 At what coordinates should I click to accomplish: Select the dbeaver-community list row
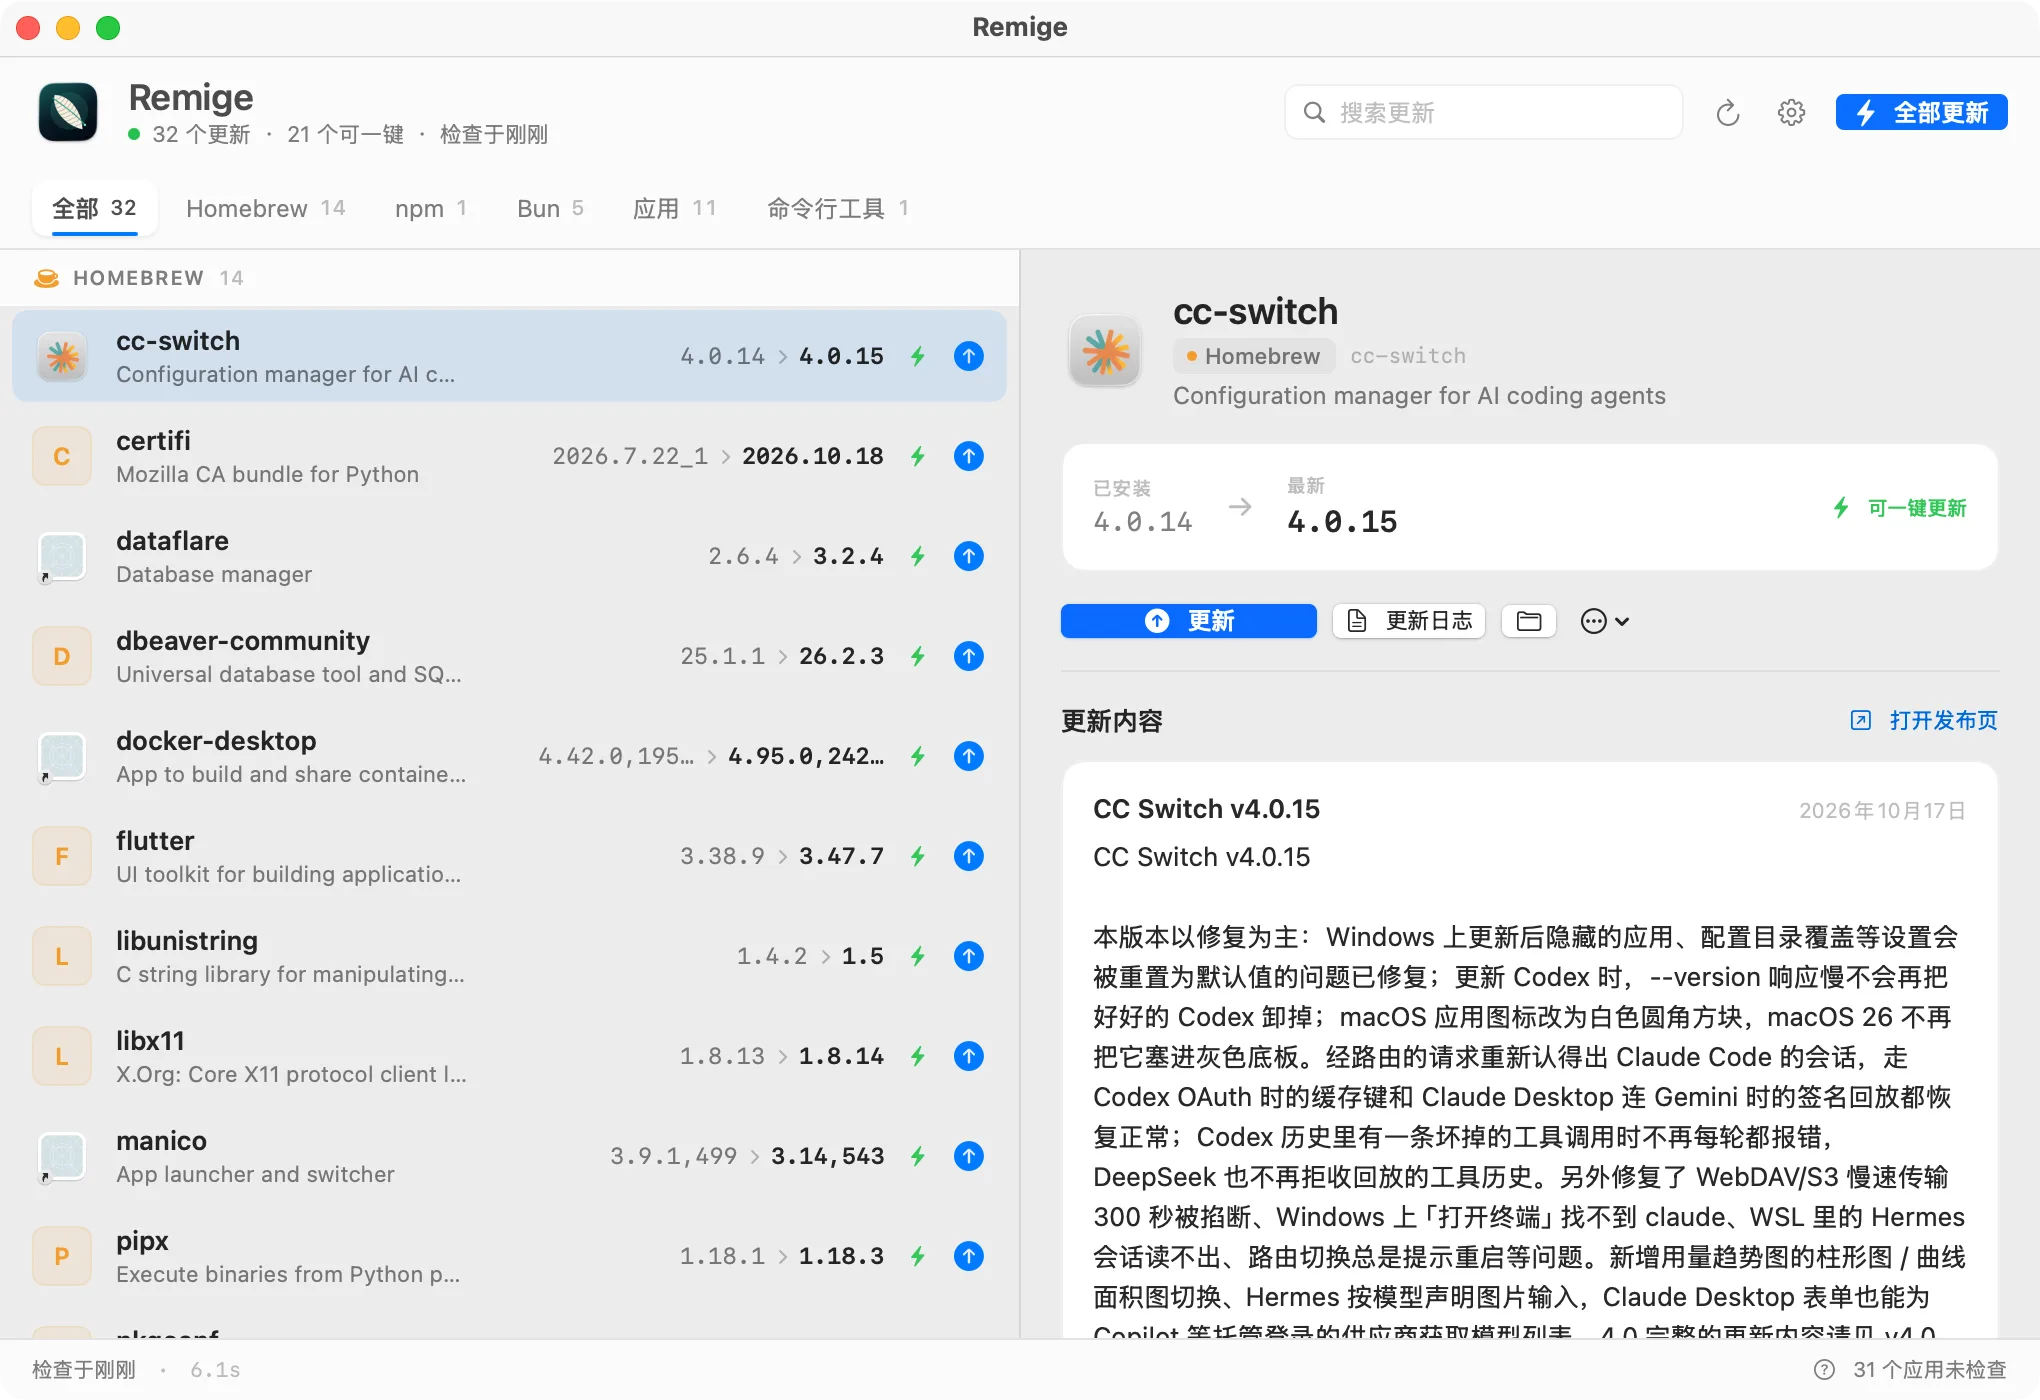click(509, 656)
